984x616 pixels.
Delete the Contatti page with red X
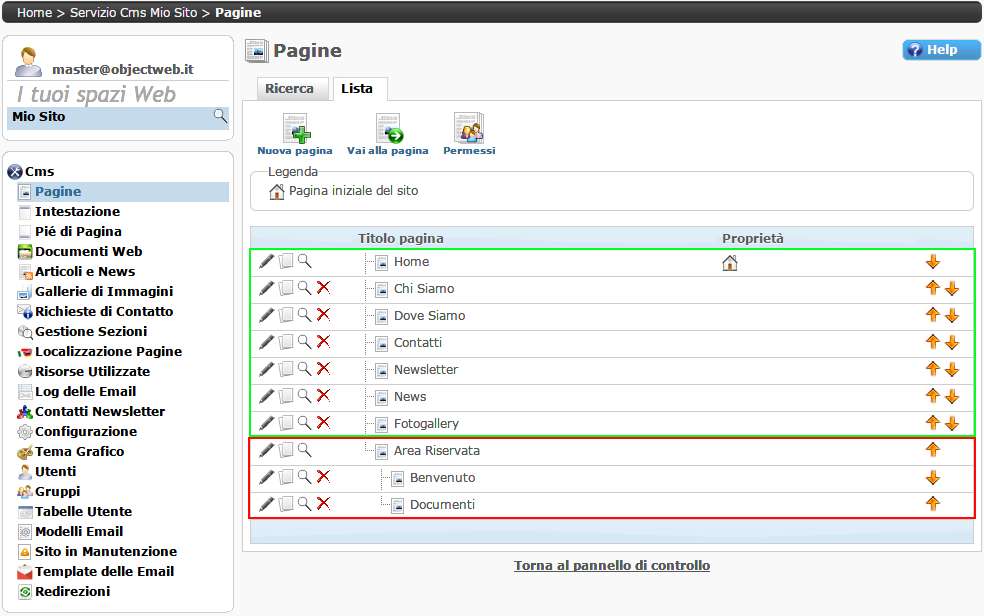(x=323, y=342)
